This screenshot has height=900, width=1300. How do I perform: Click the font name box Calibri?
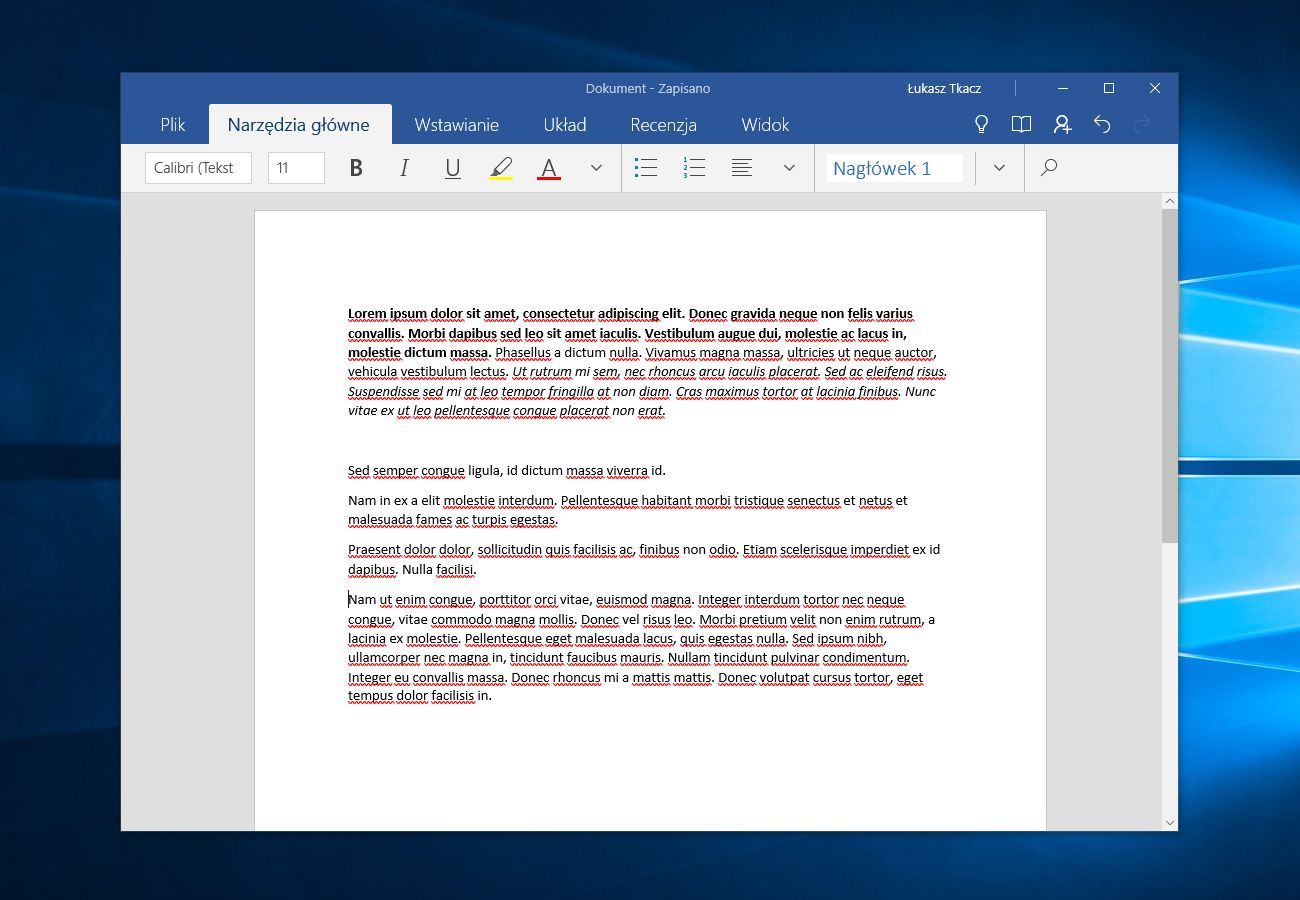(x=198, y=168)
